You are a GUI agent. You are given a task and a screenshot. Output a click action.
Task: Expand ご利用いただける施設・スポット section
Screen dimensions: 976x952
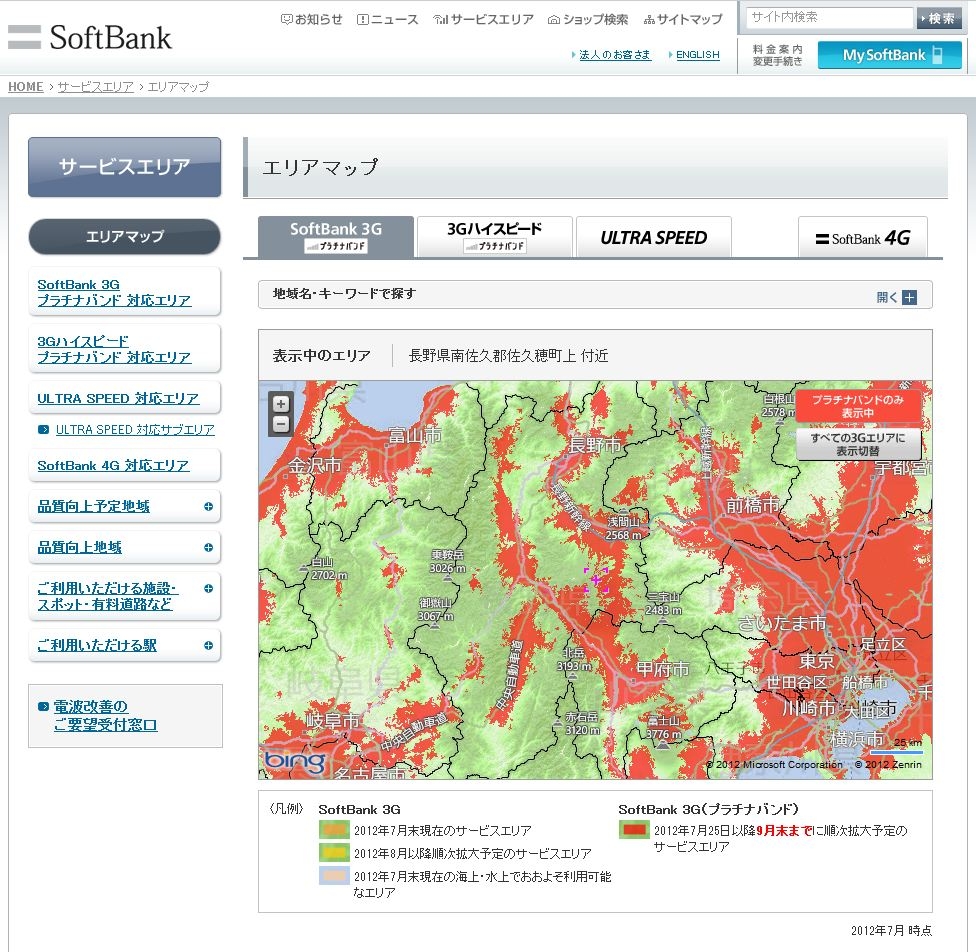[x=209, y=588]
